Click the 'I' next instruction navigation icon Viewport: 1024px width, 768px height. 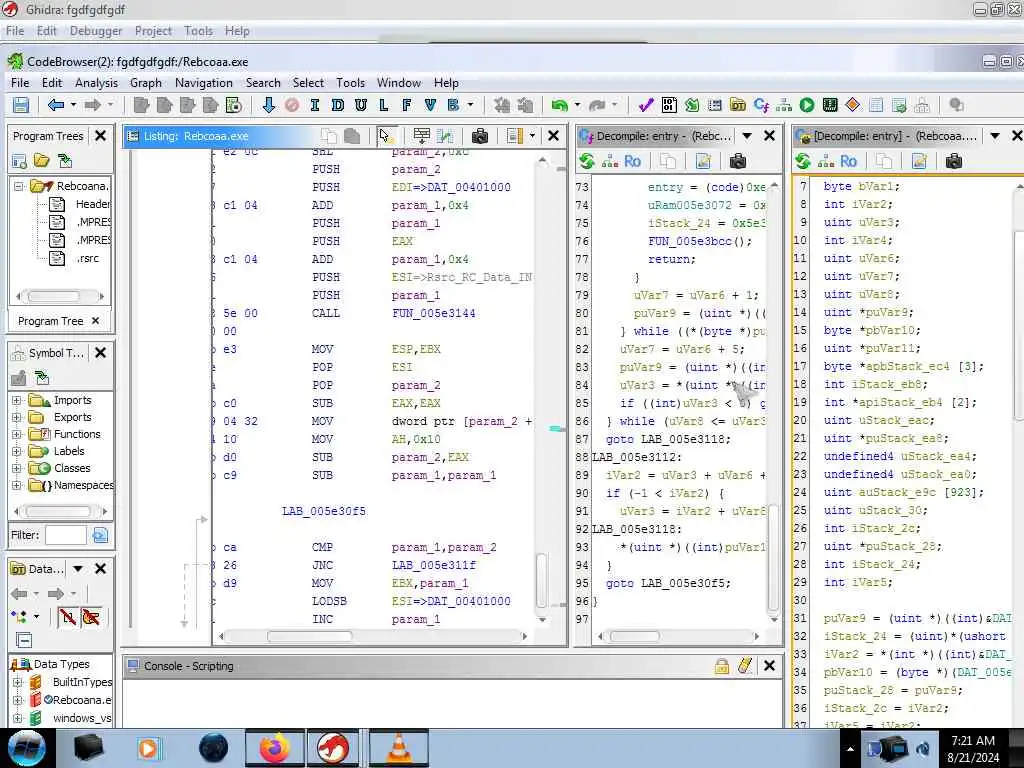[315, 104]
